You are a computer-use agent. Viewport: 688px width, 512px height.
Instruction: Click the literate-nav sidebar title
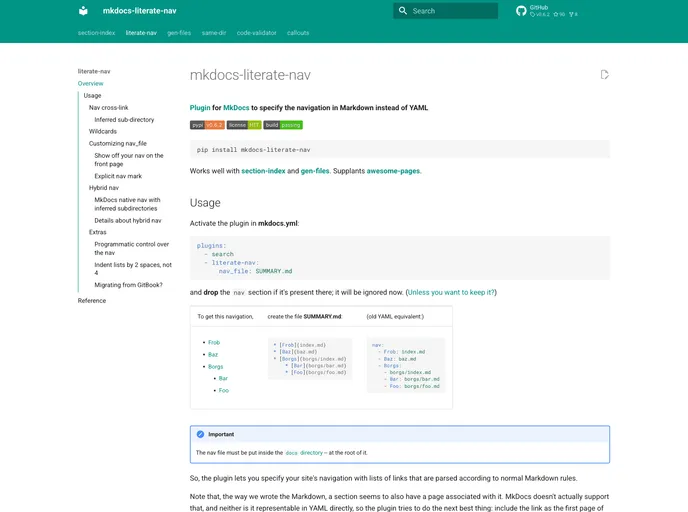94,71
